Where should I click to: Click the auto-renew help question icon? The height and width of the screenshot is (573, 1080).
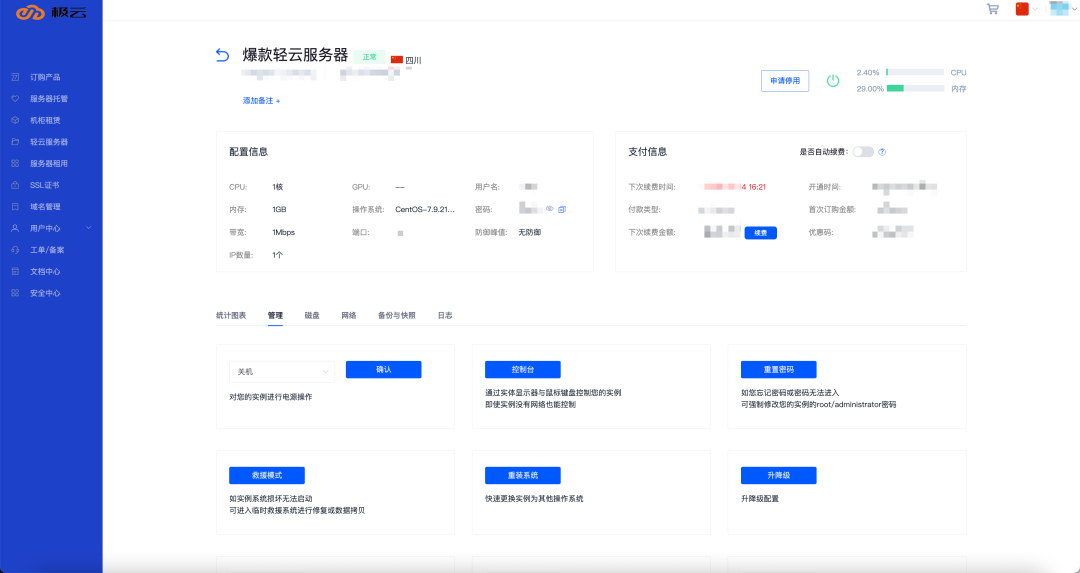(x=882, y=152)
